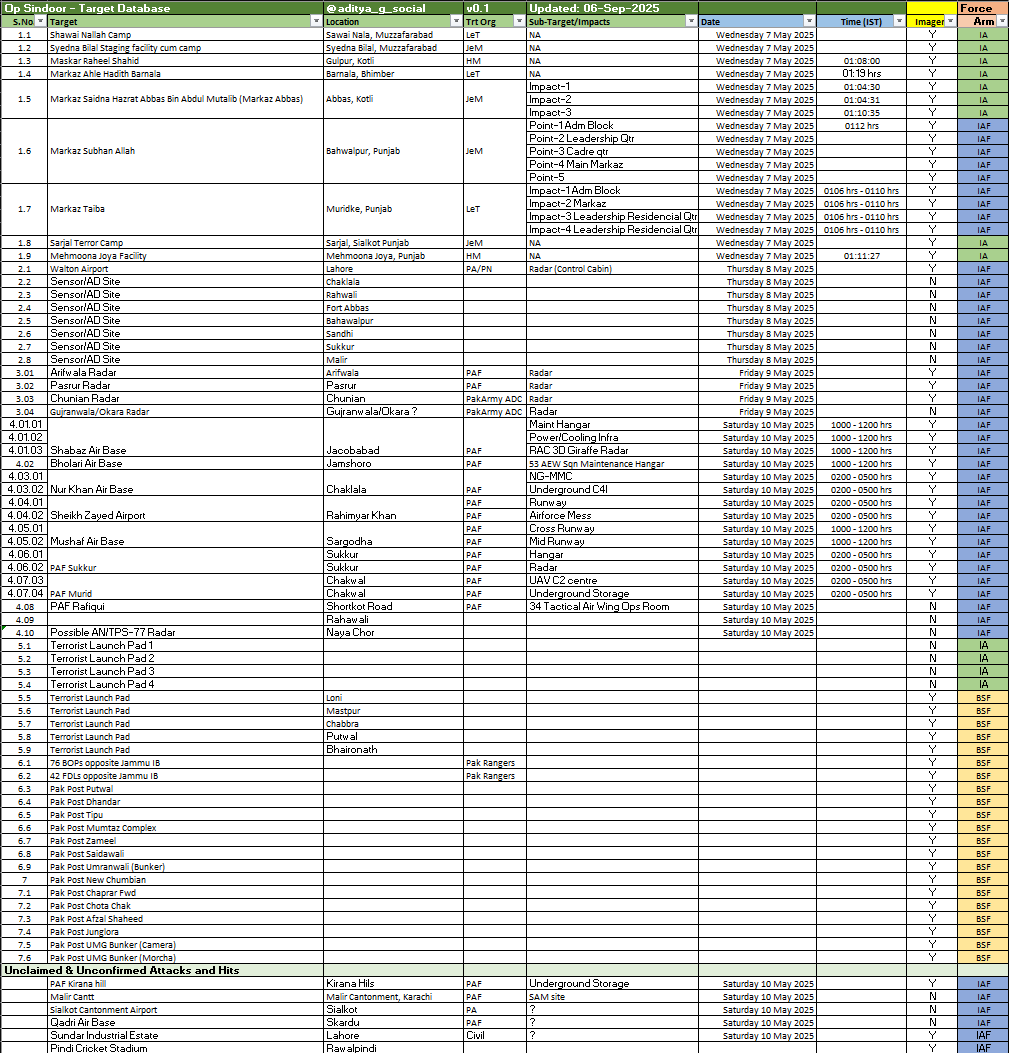Select the 'Point-4 Main Markaz' cell

click(x=613, y=165)
